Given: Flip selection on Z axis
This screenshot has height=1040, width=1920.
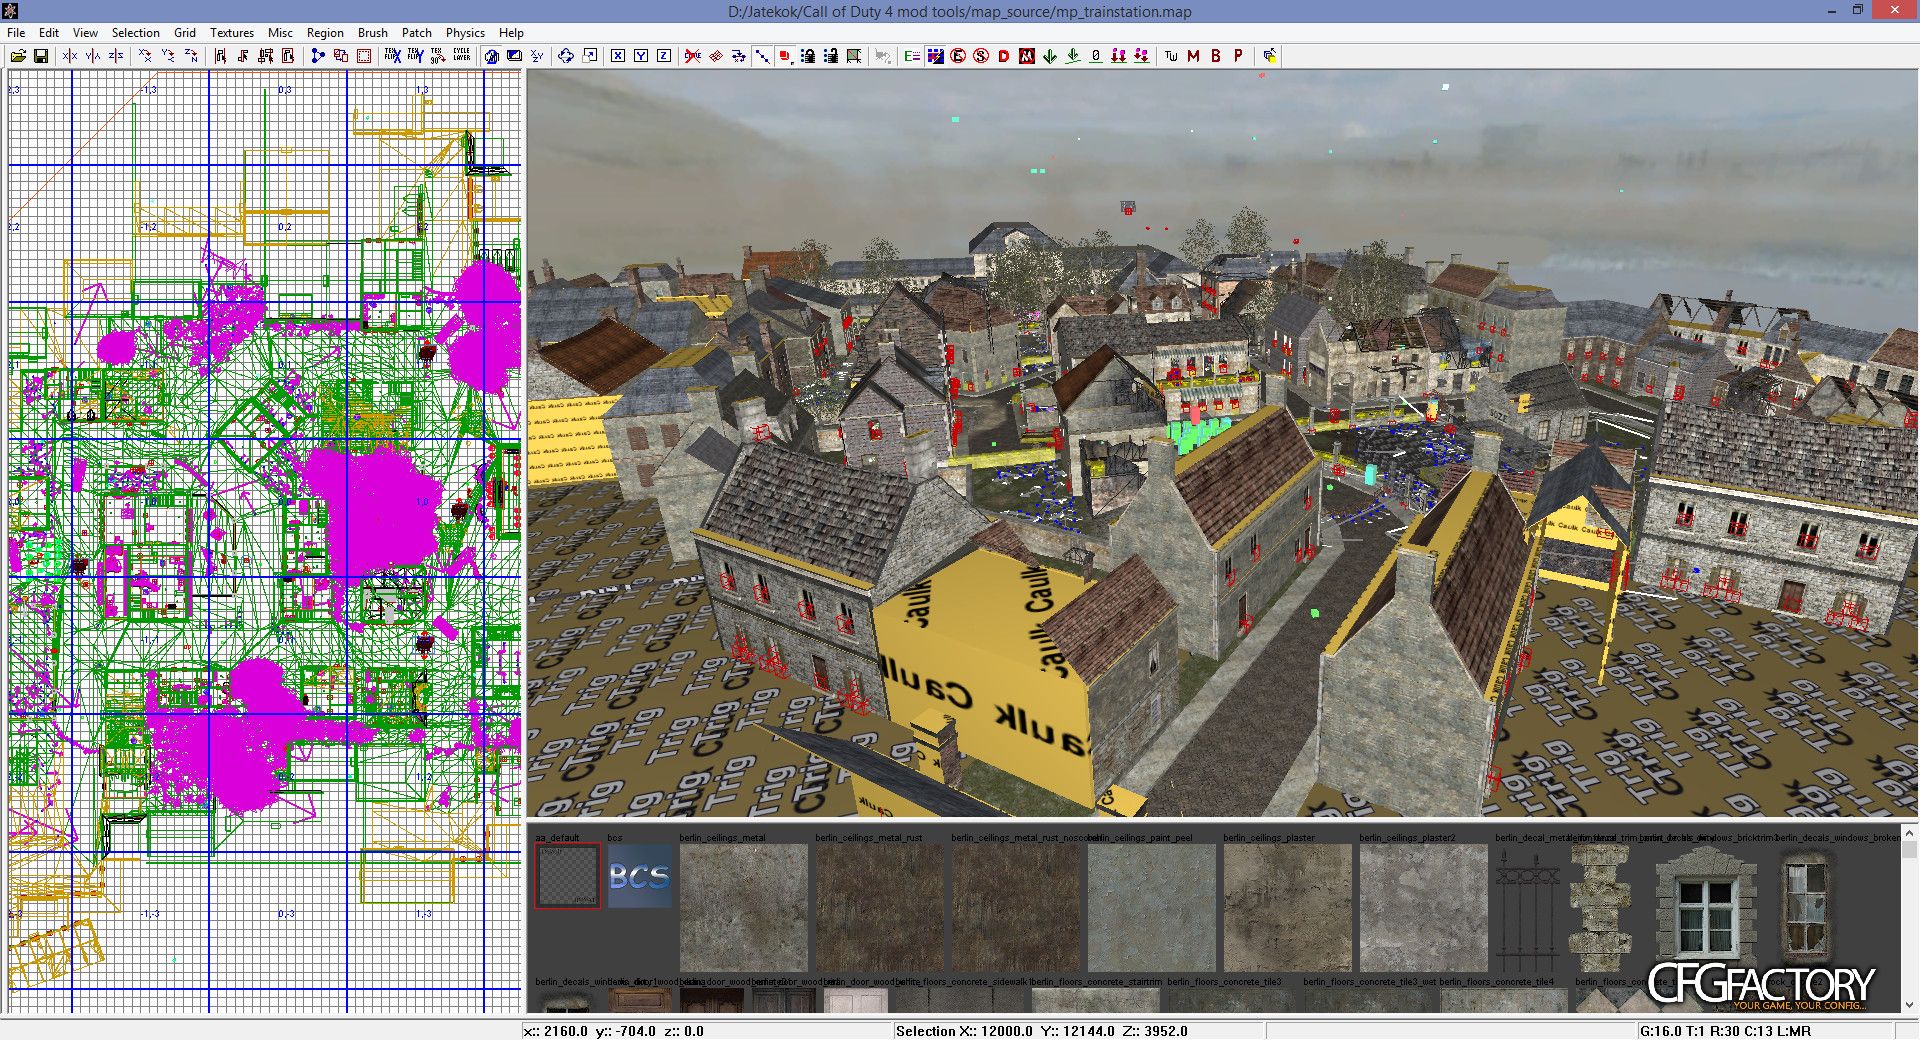Looking at the screenshot, I should coord(116,56).
